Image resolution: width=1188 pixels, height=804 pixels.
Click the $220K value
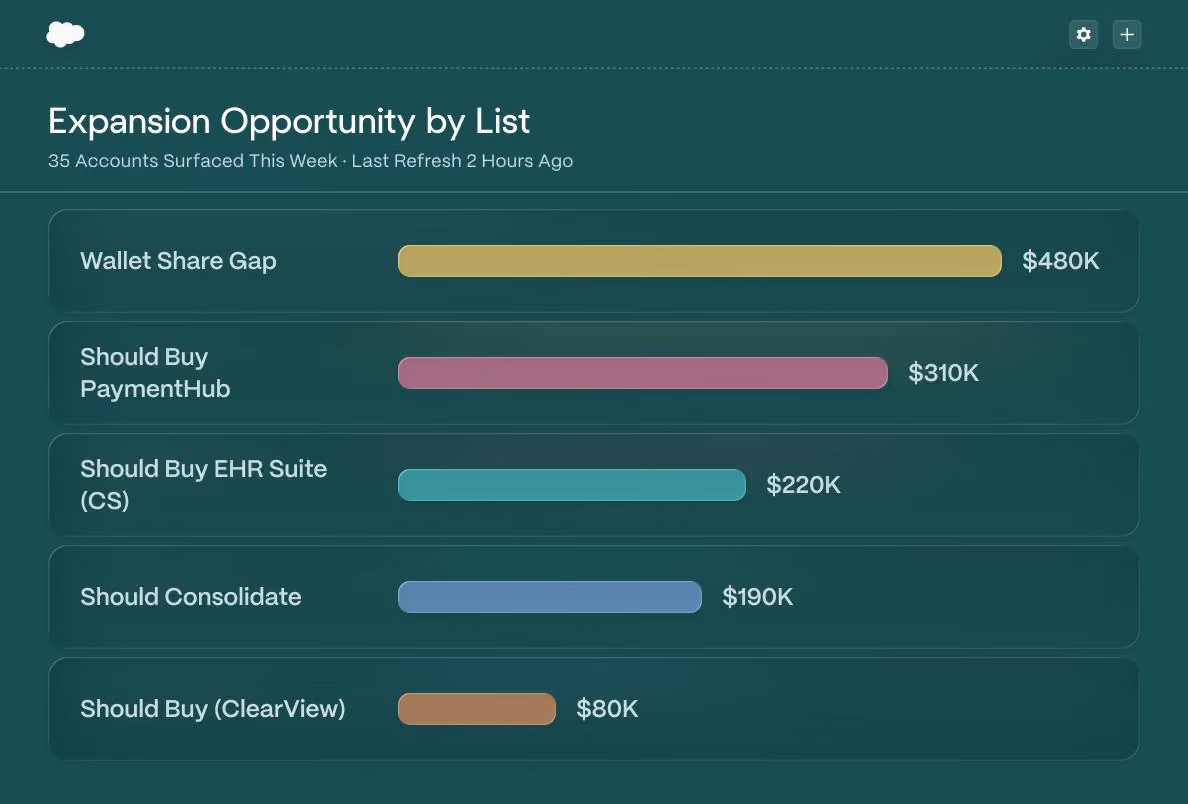click(803, 485)
